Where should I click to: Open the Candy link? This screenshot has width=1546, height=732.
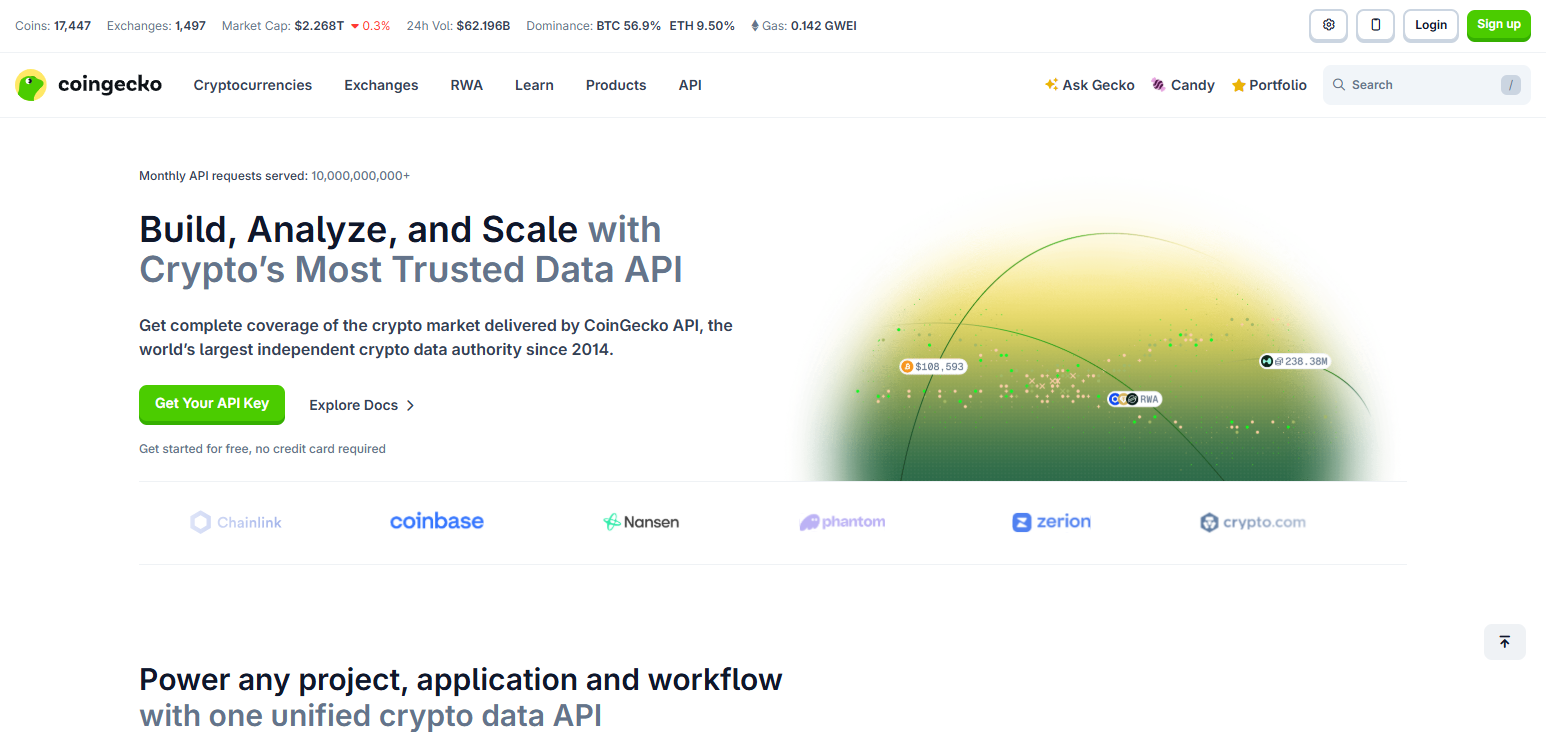1183,85
